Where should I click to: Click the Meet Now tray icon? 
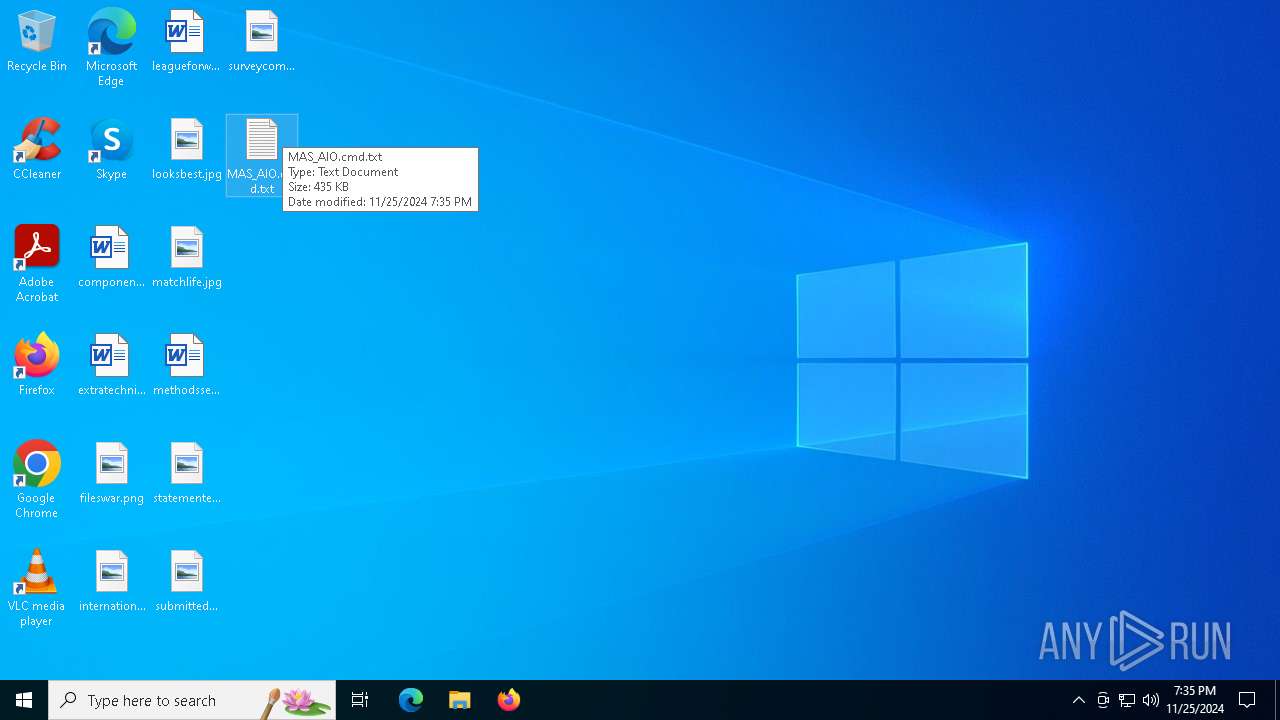pyautogui.click(x=1103, y=700)
